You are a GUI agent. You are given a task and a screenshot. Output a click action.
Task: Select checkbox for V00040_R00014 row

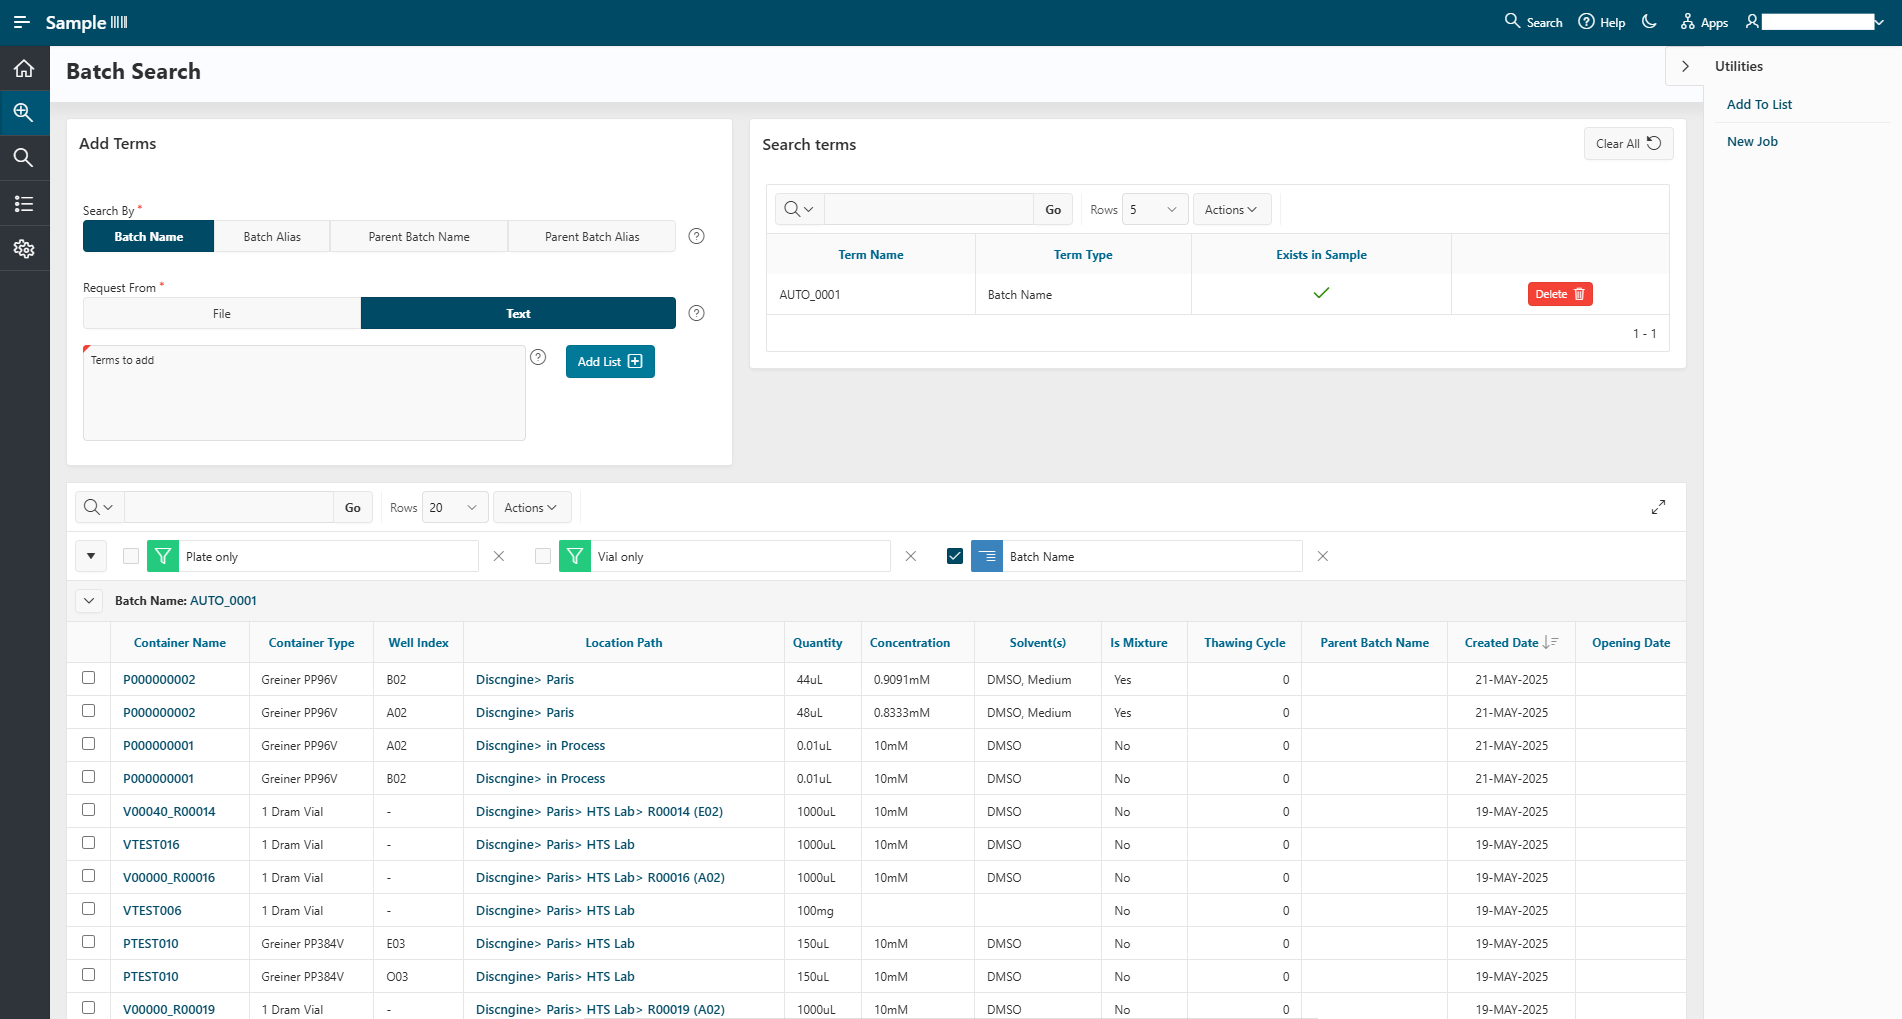pyautogui.click(x=89, y=810)
